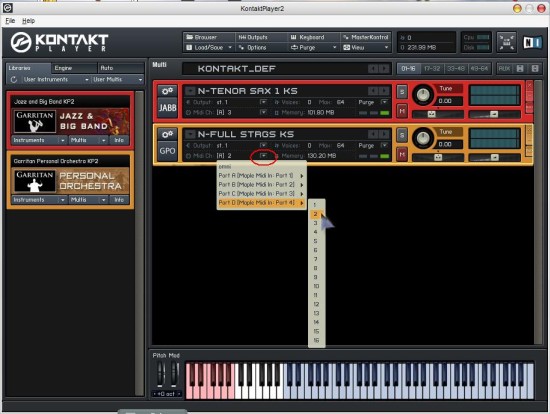Open the Browser panel button
550x414 pixels.
pyautogui.click(x=209, y=37)
